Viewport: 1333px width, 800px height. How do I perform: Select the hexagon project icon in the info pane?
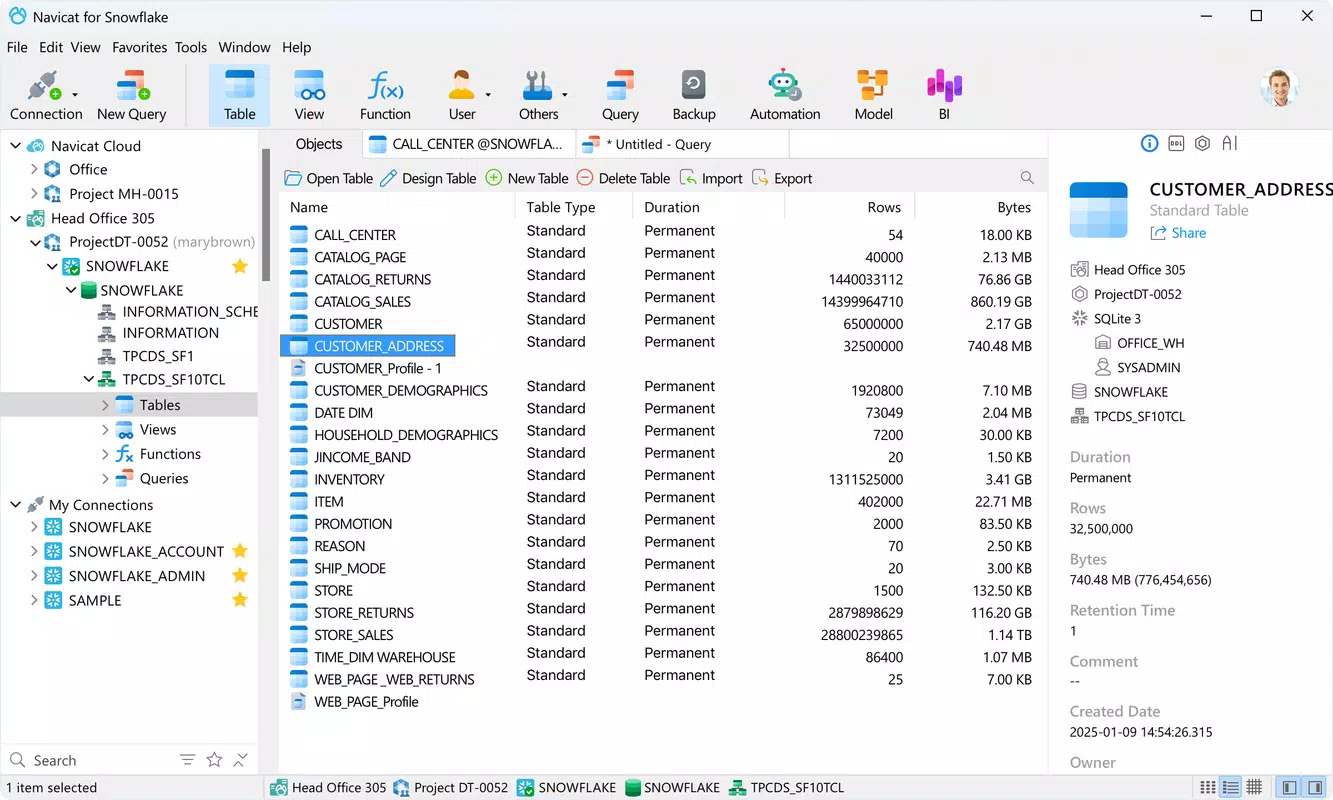1203,143
